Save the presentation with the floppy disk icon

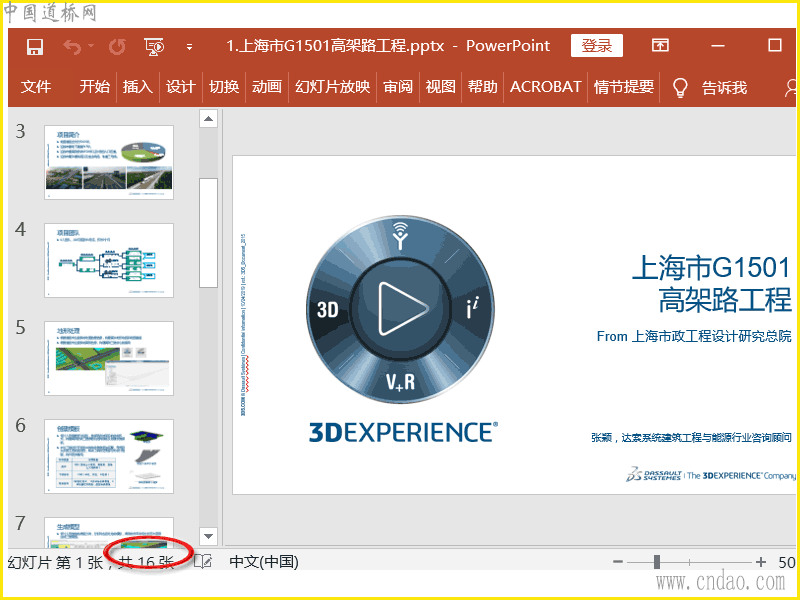(x=35, y=46)
